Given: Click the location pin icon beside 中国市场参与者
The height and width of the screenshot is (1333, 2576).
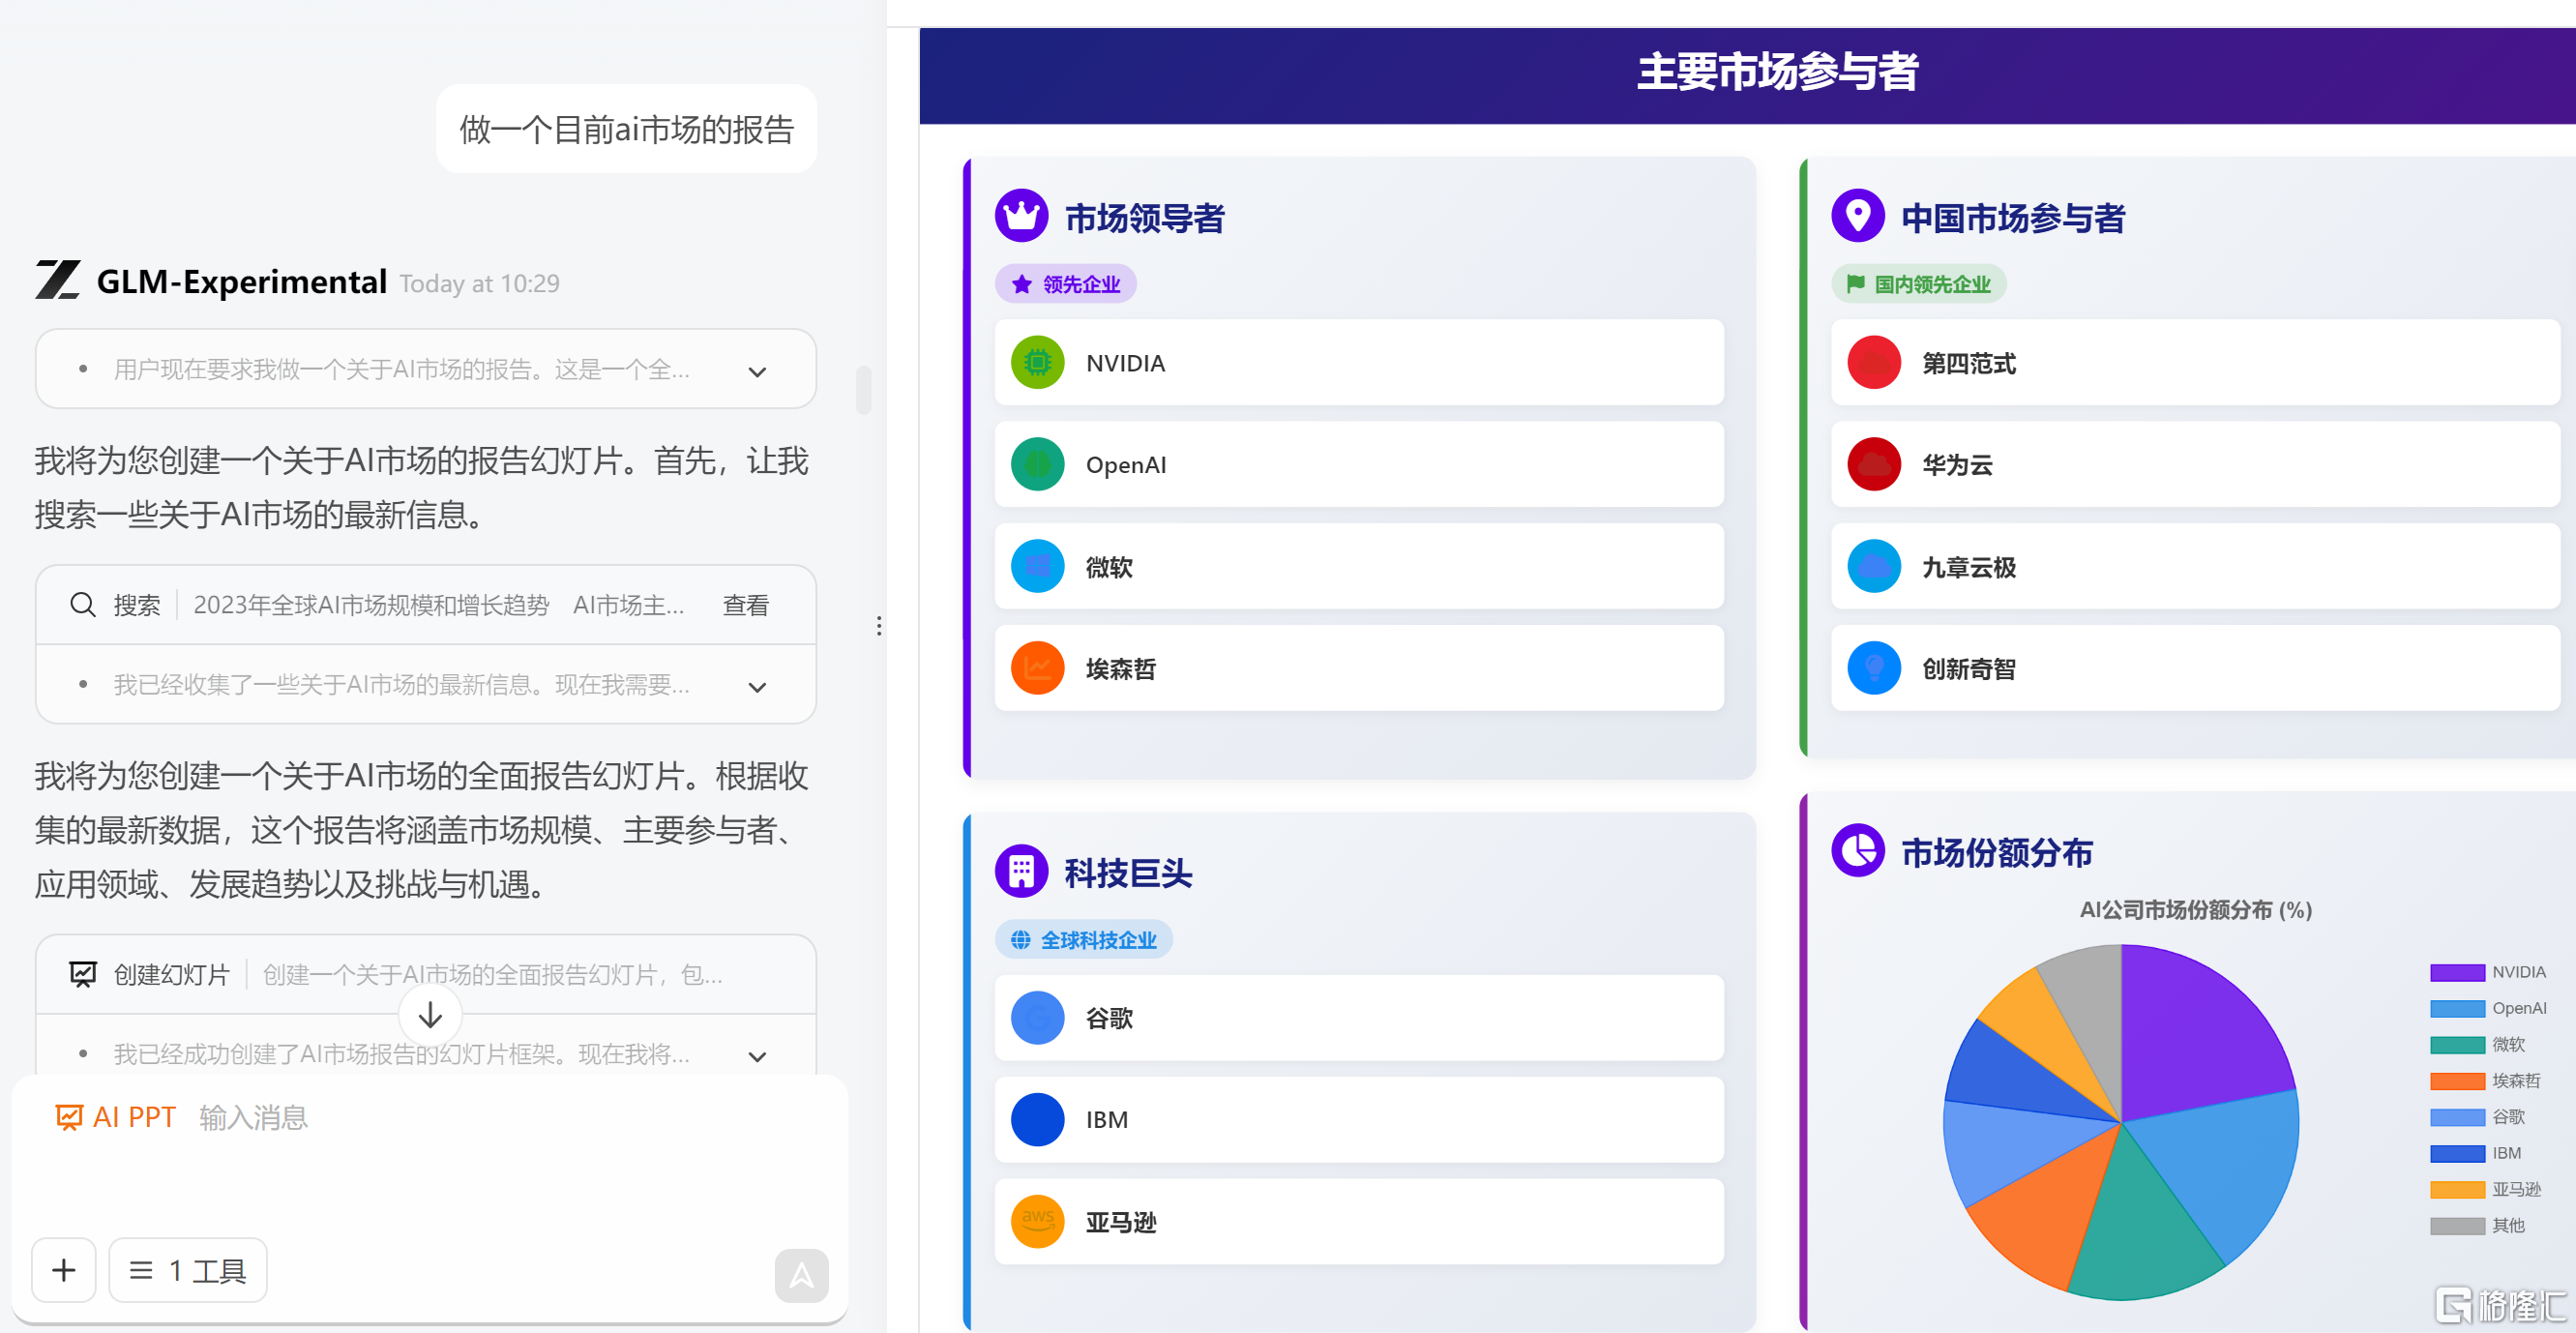Looking at the screenshot, I should (1857, 215).
